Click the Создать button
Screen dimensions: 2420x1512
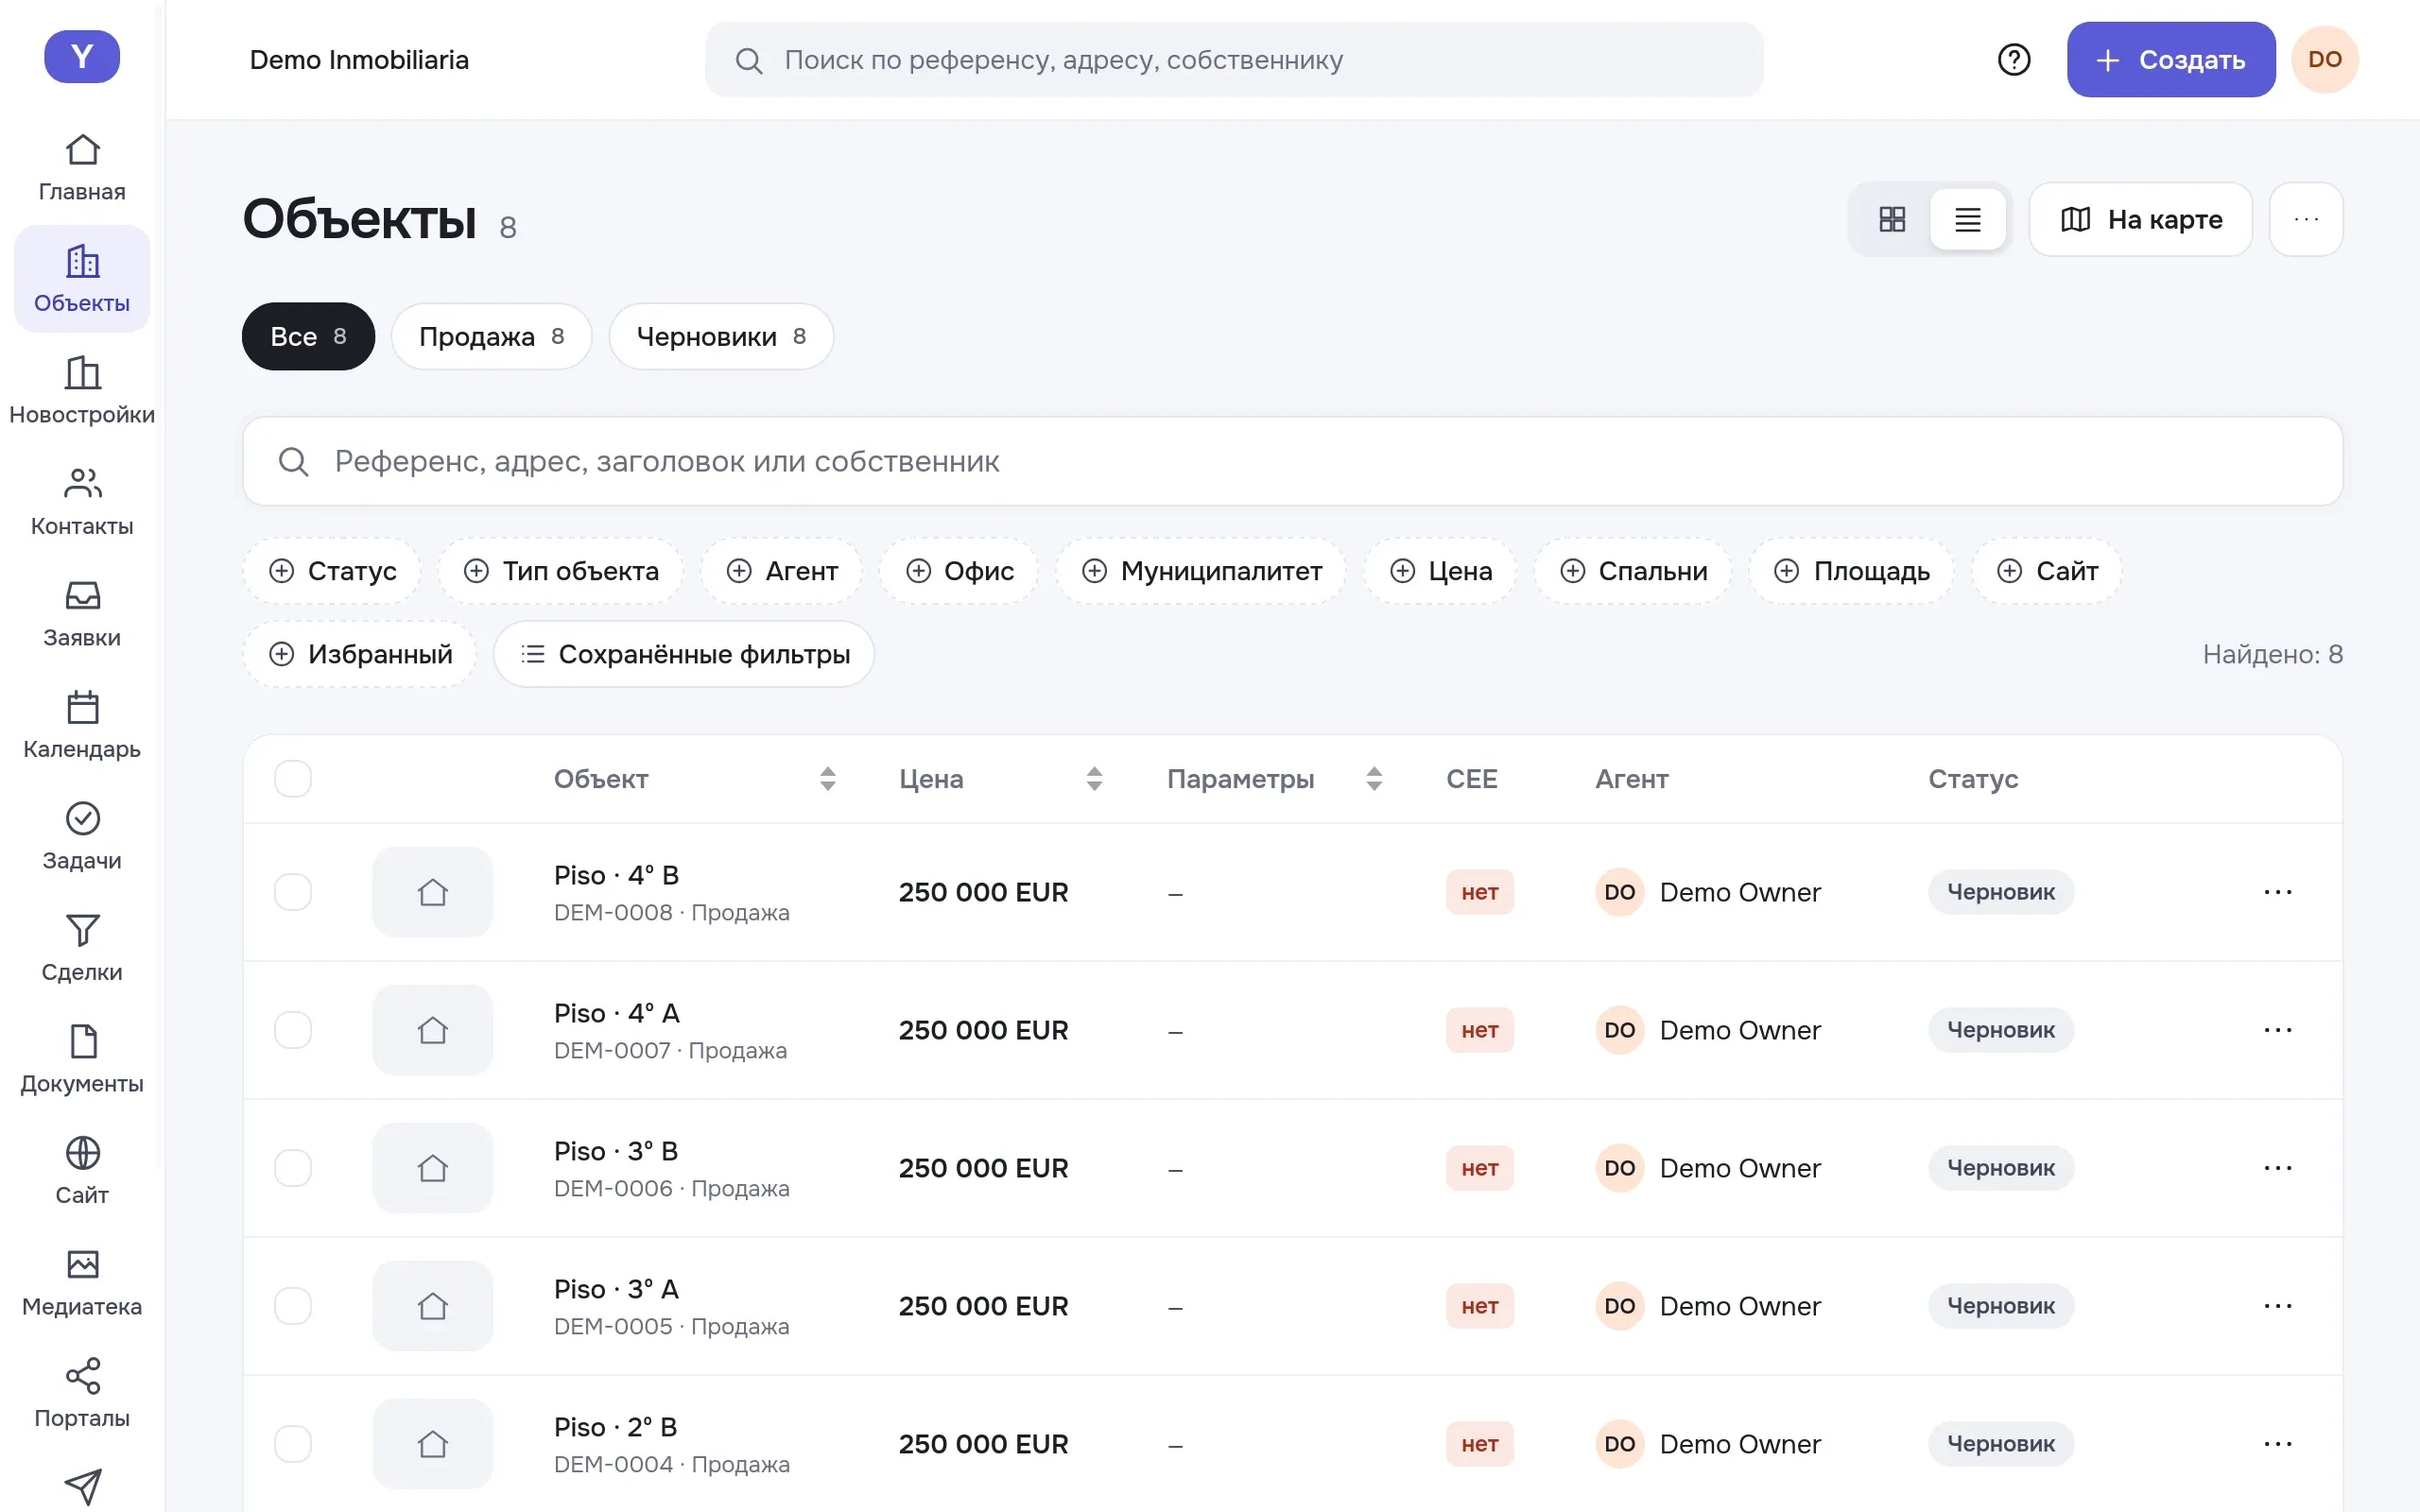point(2170,60)
